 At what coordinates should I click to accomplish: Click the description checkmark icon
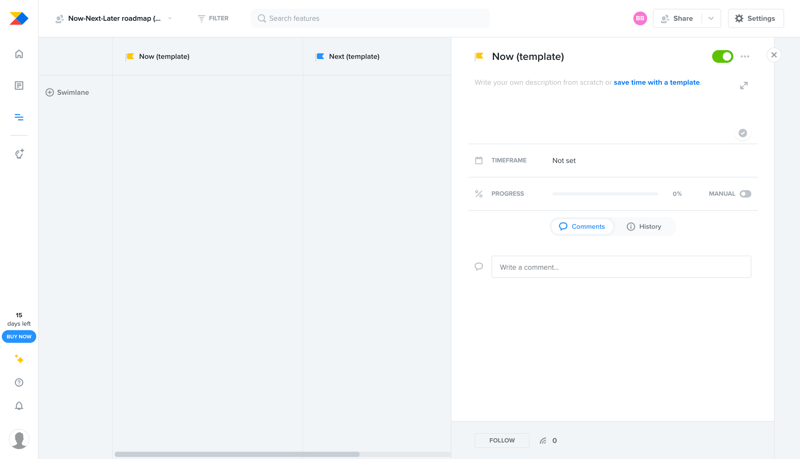tap(743, 133)
